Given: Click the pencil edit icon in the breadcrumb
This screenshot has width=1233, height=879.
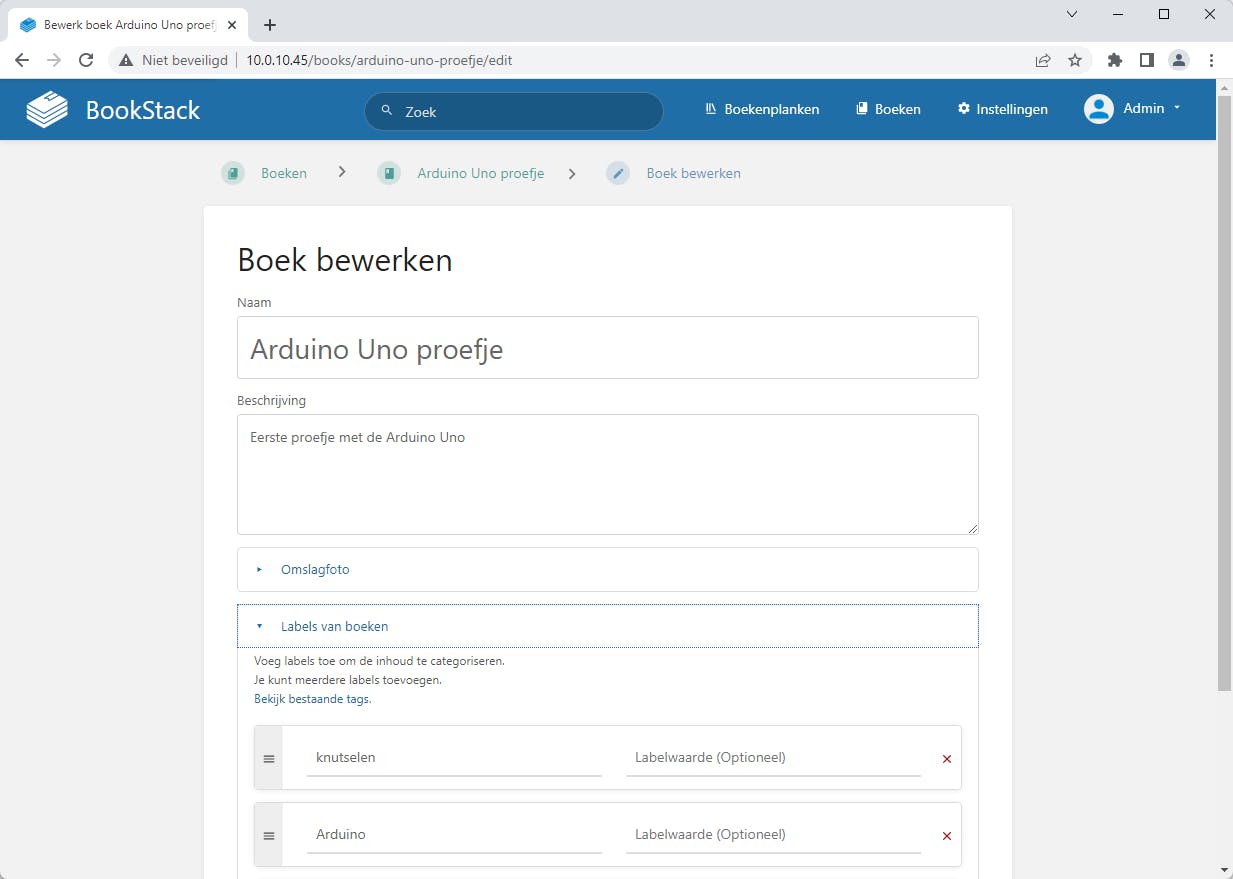Looking at the screenshot, I should pos(617,173).
